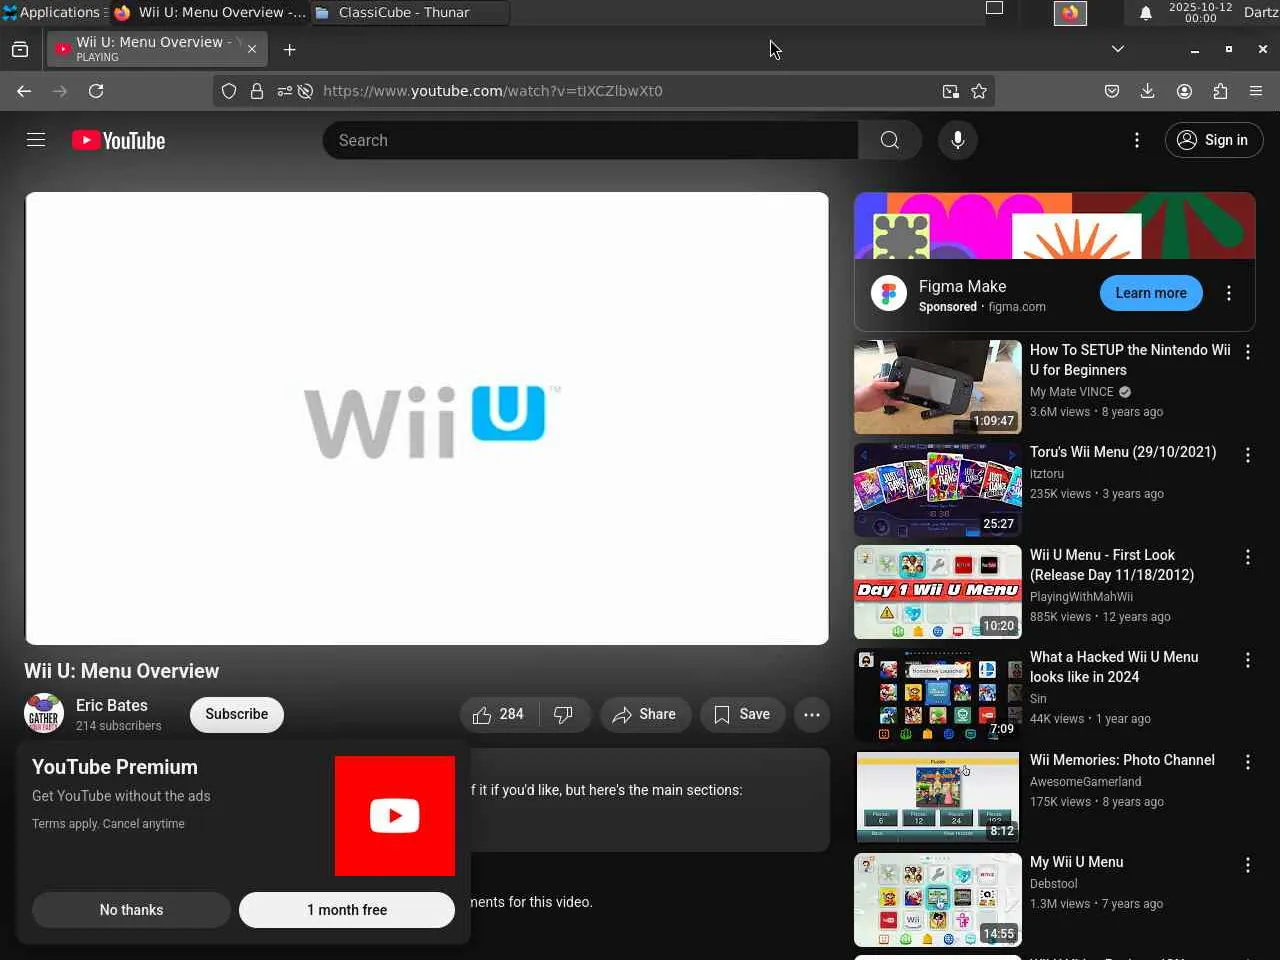The width and height of the screenshot is (1280, 960).
Task: Open options for Toru's Wii Menu video
Action: click(1248, 455)
